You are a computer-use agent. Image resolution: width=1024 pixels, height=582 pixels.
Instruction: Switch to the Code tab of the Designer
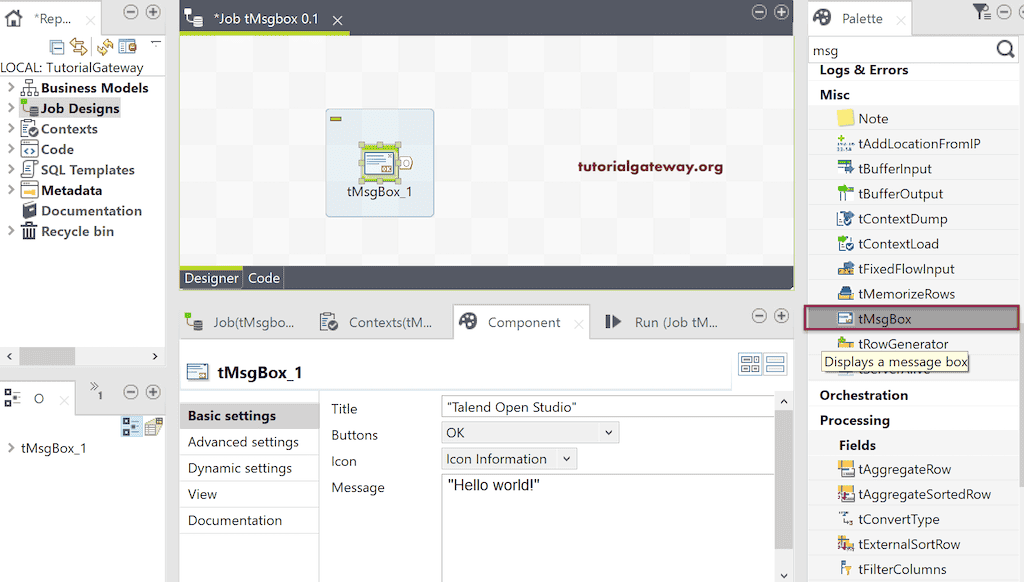click(x=262, y=278)
